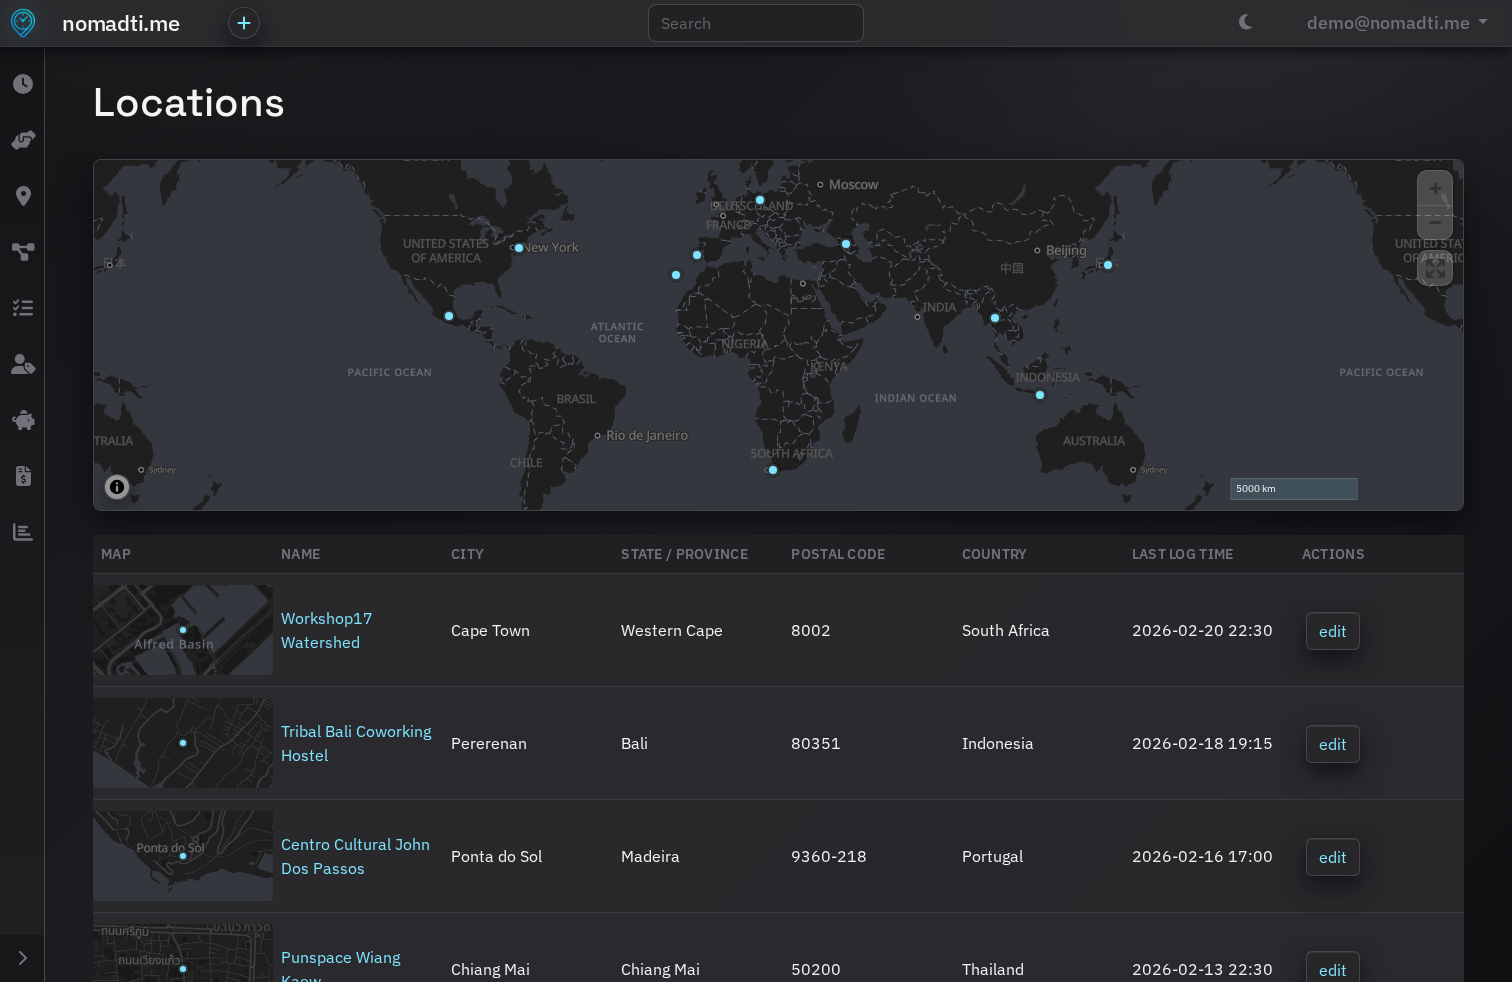Open the checklist section from the sidebar
Screen dimensions: 1512x982
22,307
